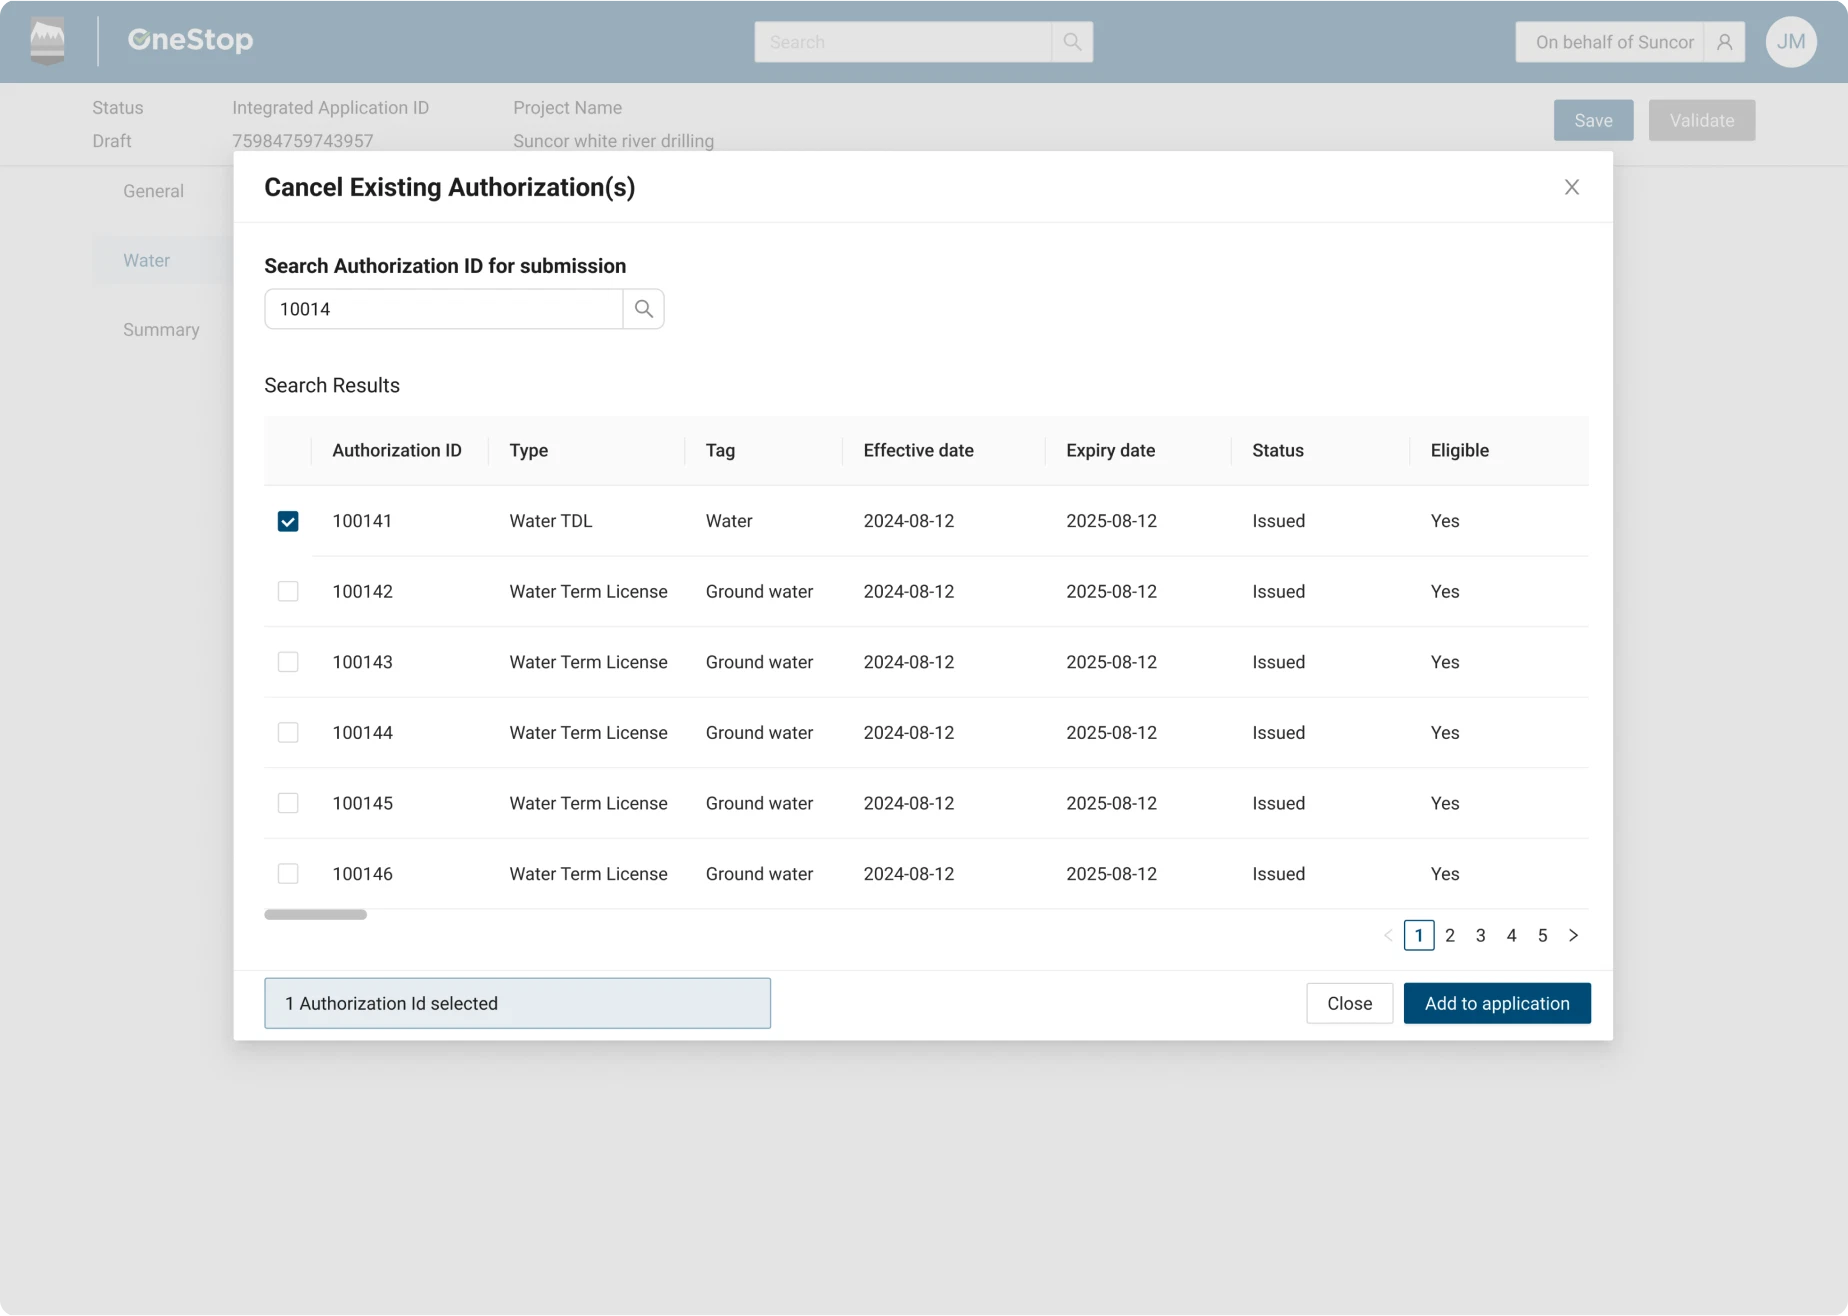
Task: Click the Save button
Action: pyautogui.click(x=1593, y=120)
